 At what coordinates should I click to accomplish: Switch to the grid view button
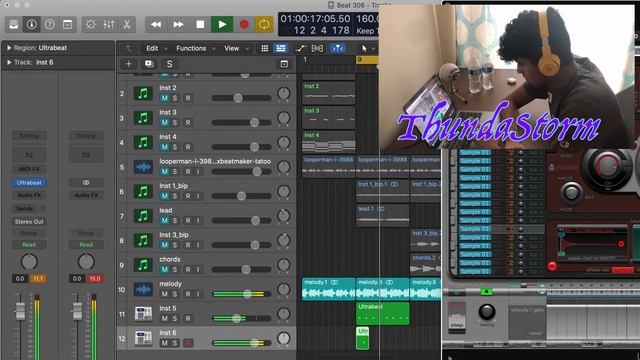pyautogui.click(x=264, y=48)
